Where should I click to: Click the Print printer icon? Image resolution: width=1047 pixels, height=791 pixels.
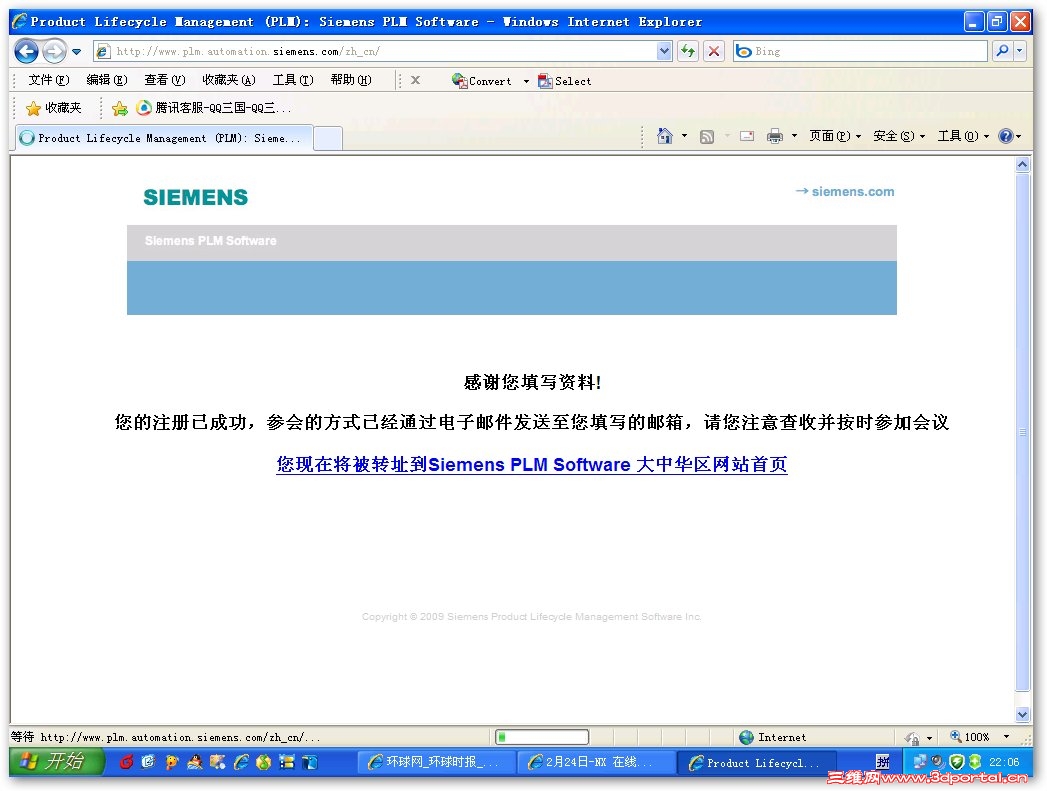point(775,136)
